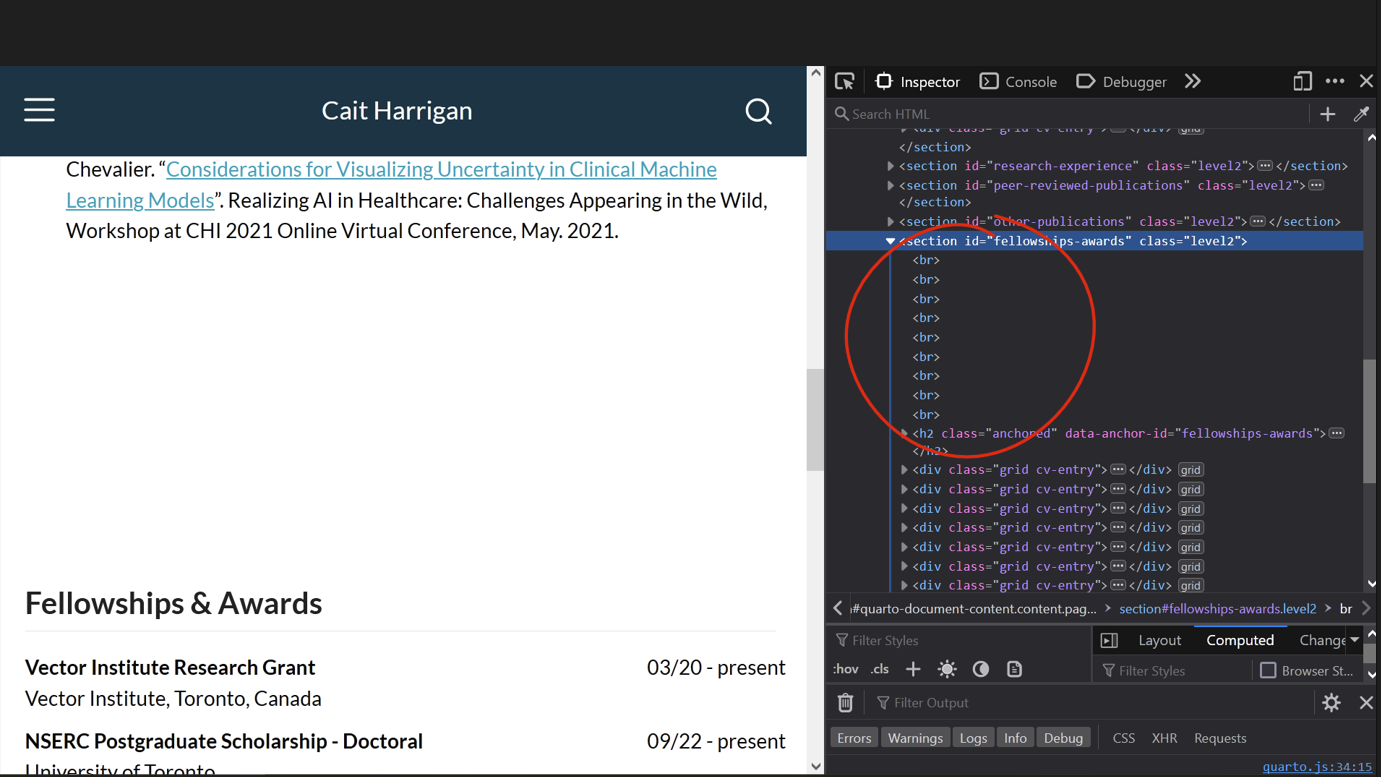
Task: Grab a color with the eyedropper
Action: pos(1361,114)
